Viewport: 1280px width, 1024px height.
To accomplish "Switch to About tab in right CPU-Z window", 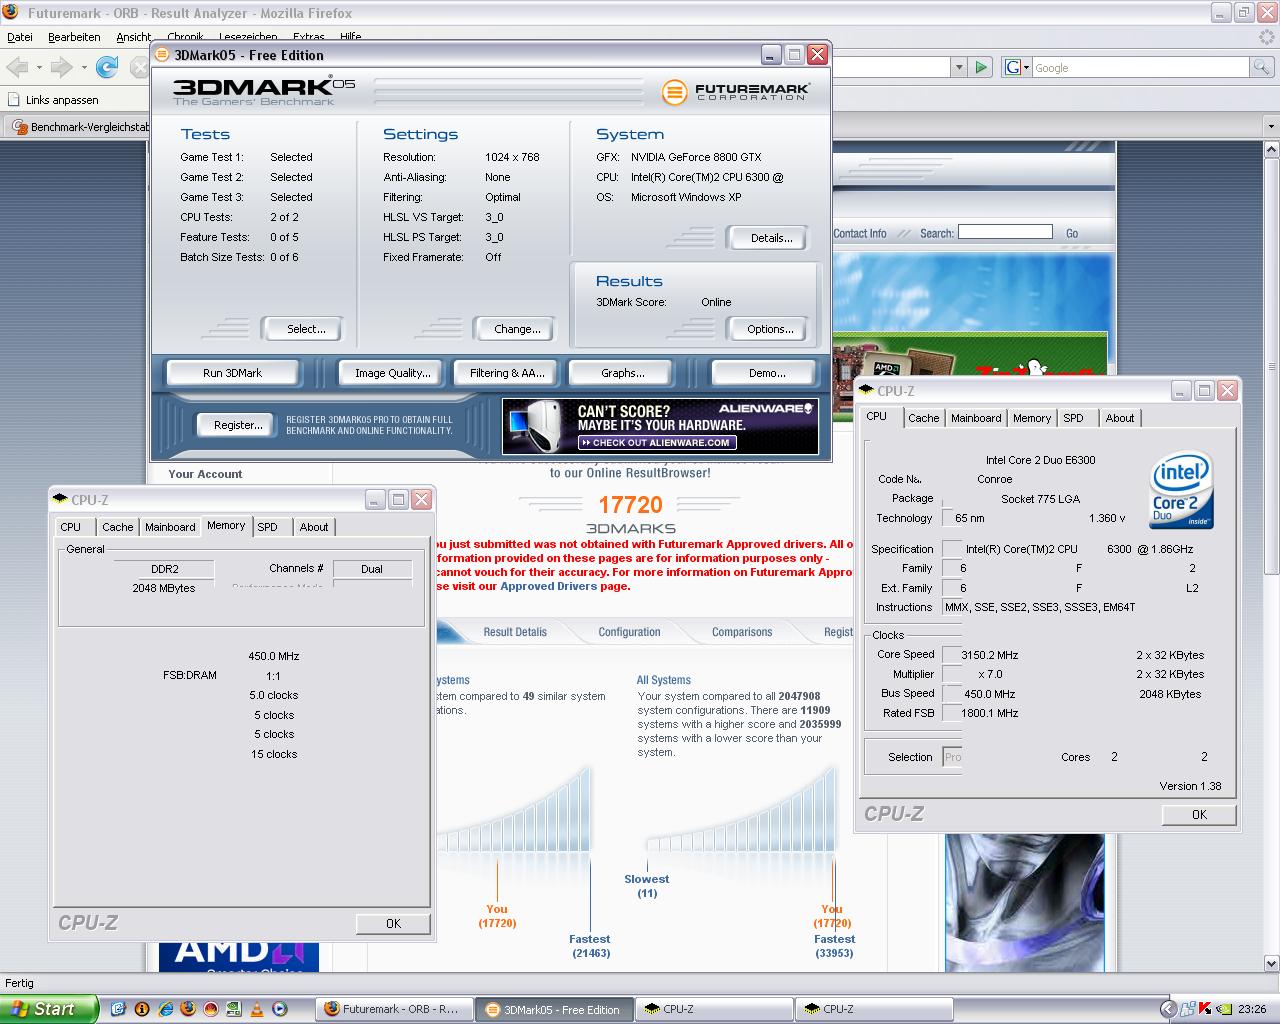I will 1120,418.
